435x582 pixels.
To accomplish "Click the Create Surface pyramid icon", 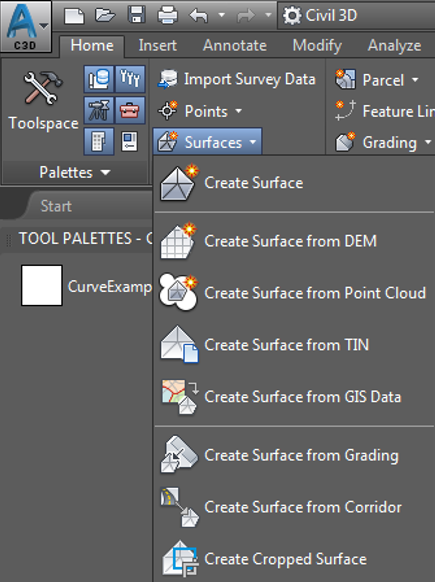I will tap(179, 183).
